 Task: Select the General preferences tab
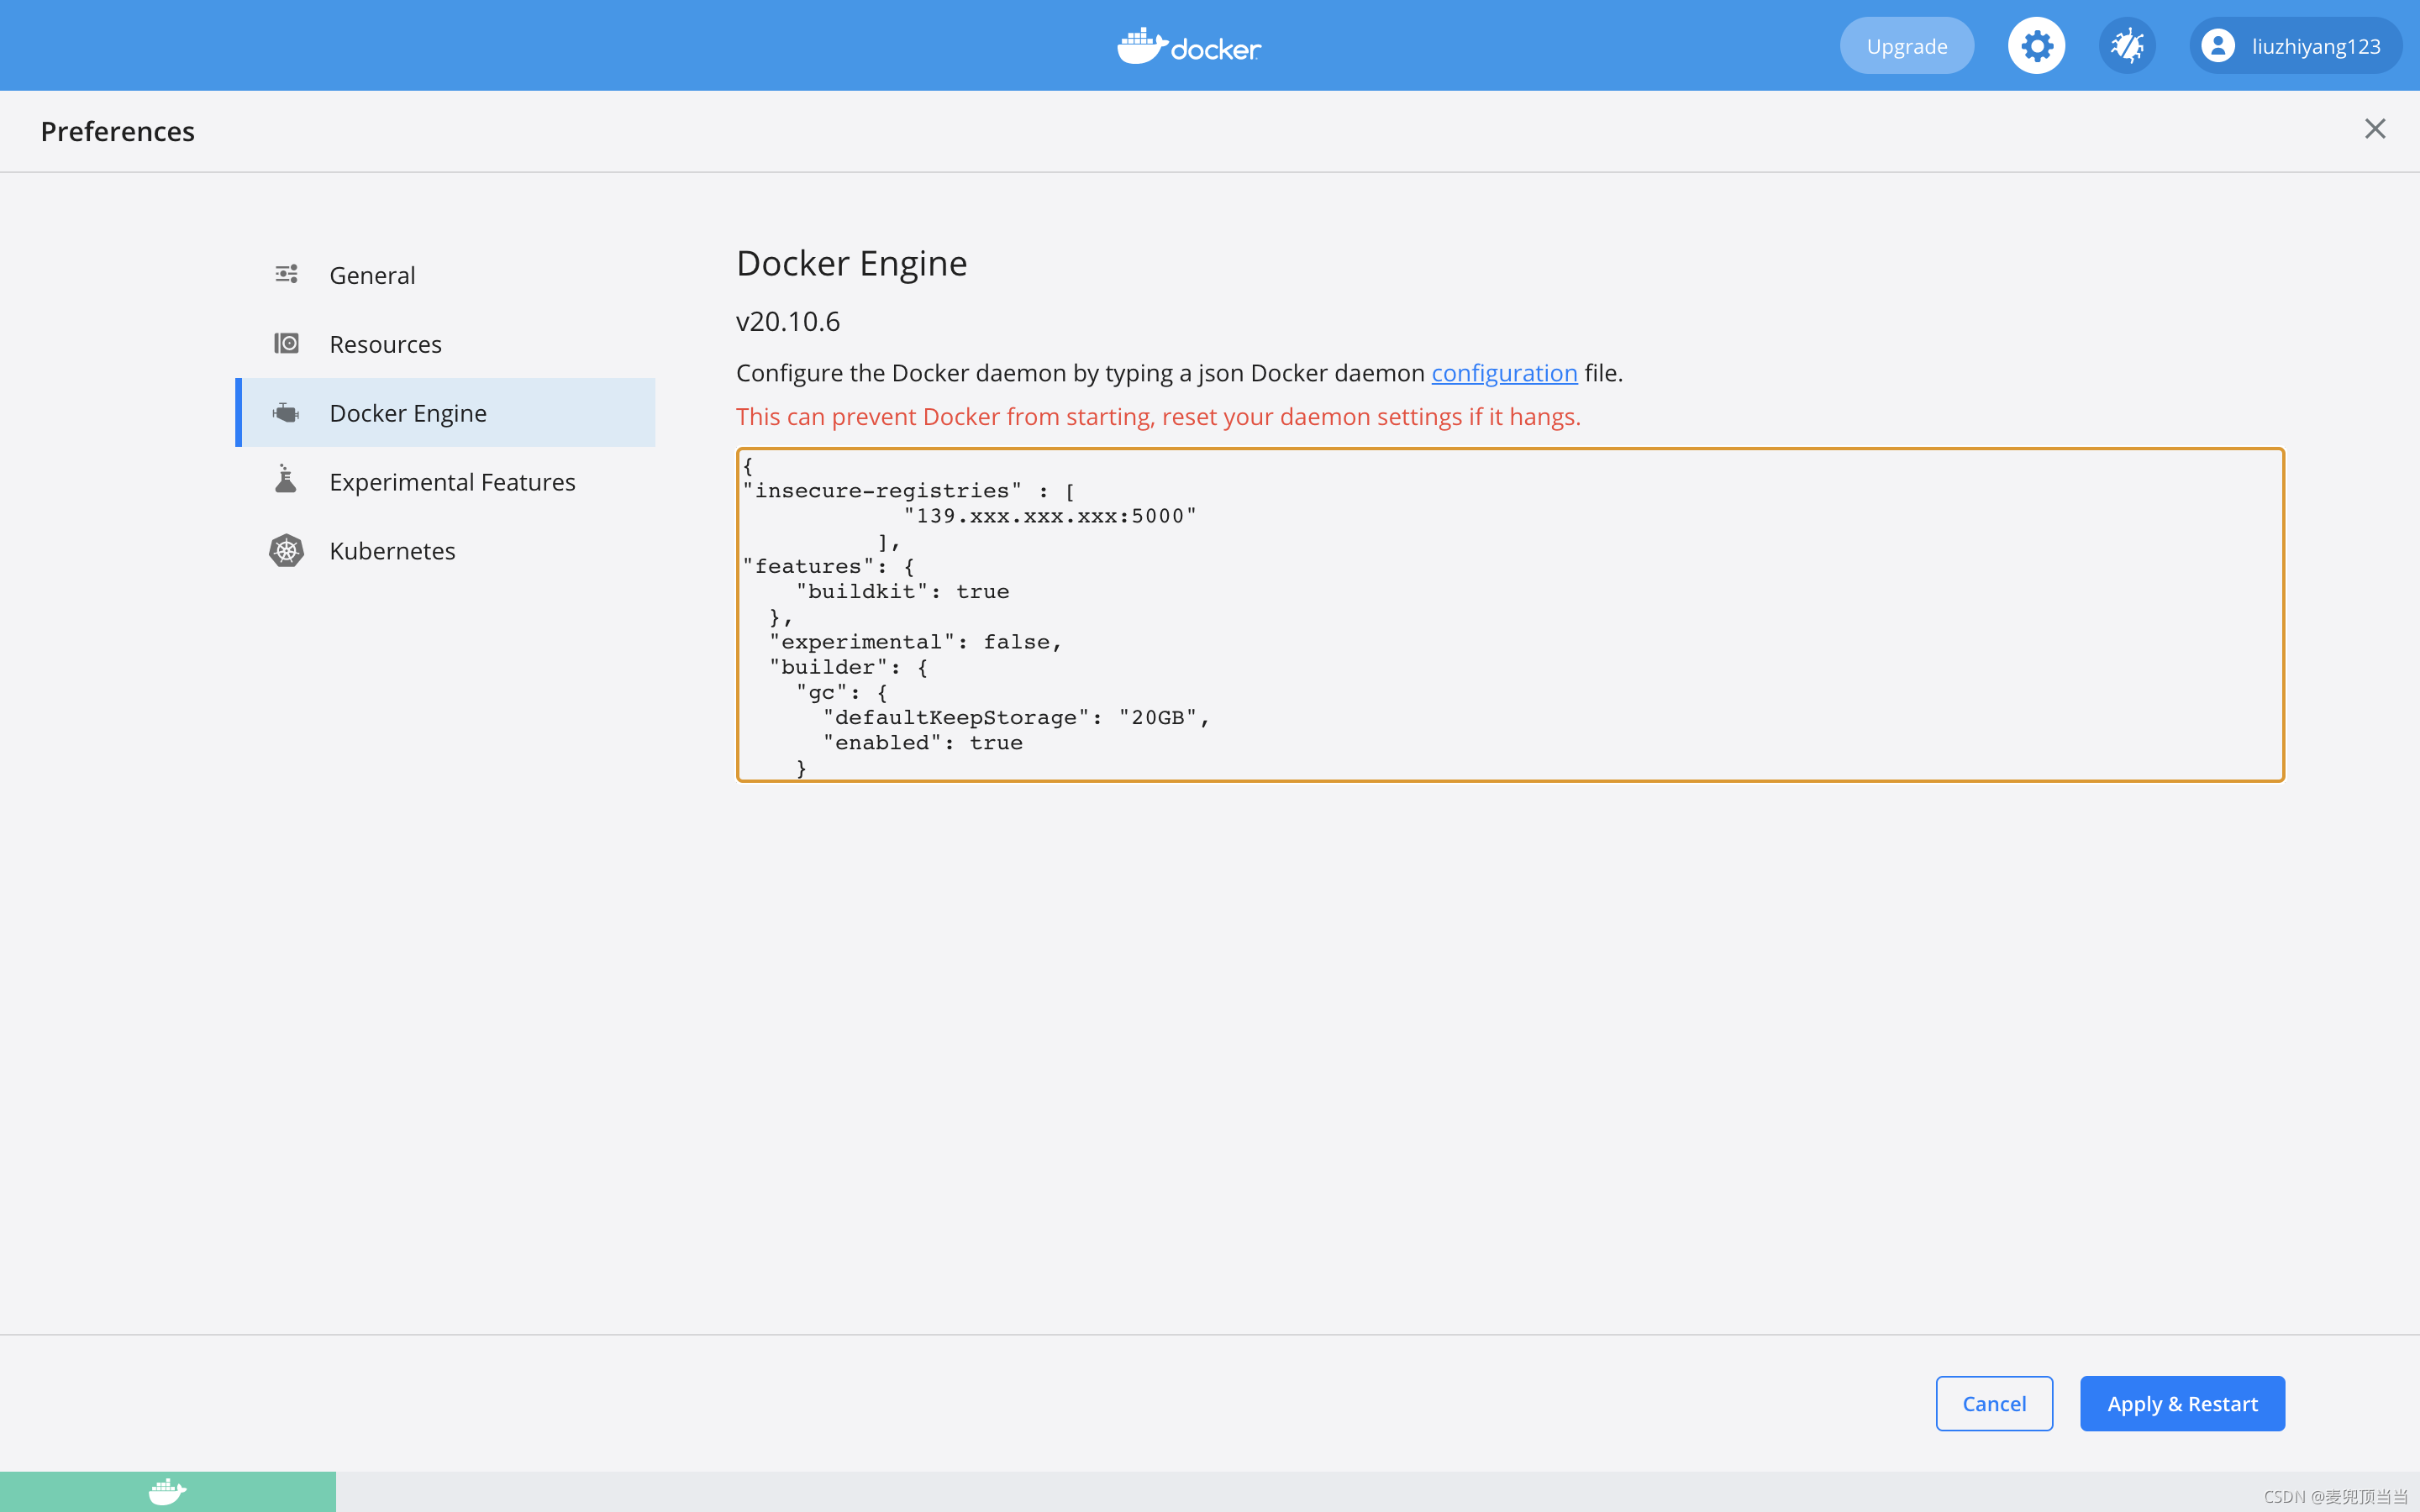pyautogui.click(x=446, y=275)
